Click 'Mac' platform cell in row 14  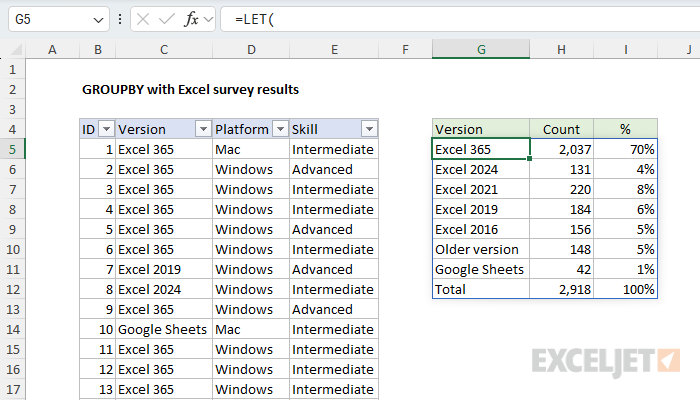click(x=251, y=329)
